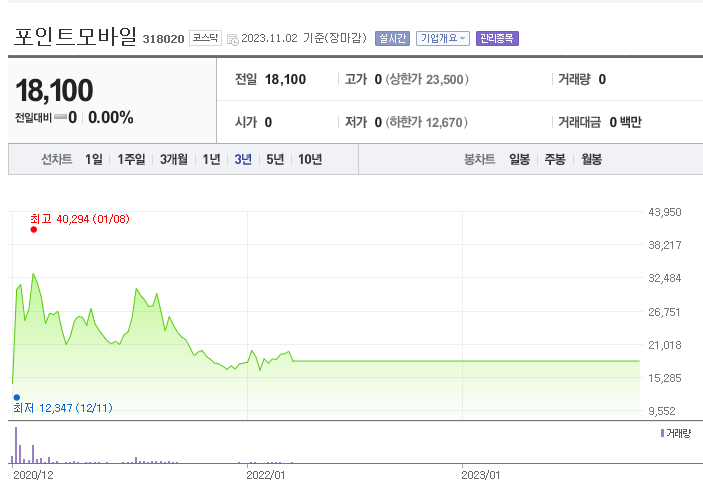Switch to 주봉 candlestick chart
Screen dimensions: 703x487
pyautogui.click(x=555, y=159)
